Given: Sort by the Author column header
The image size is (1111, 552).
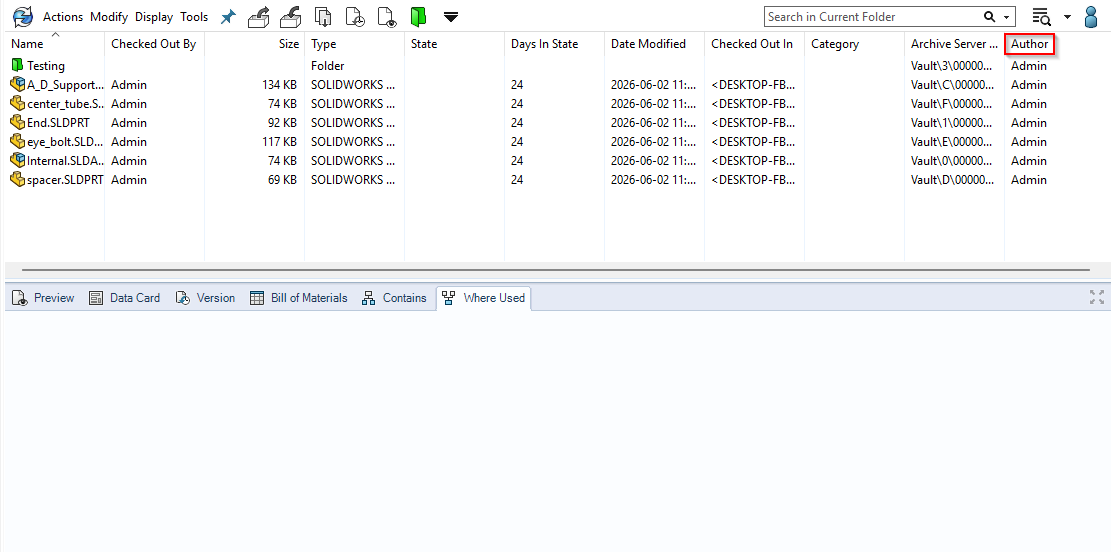Looking at the screenshot, I should pyautogui.click(x=1030, y=44).
